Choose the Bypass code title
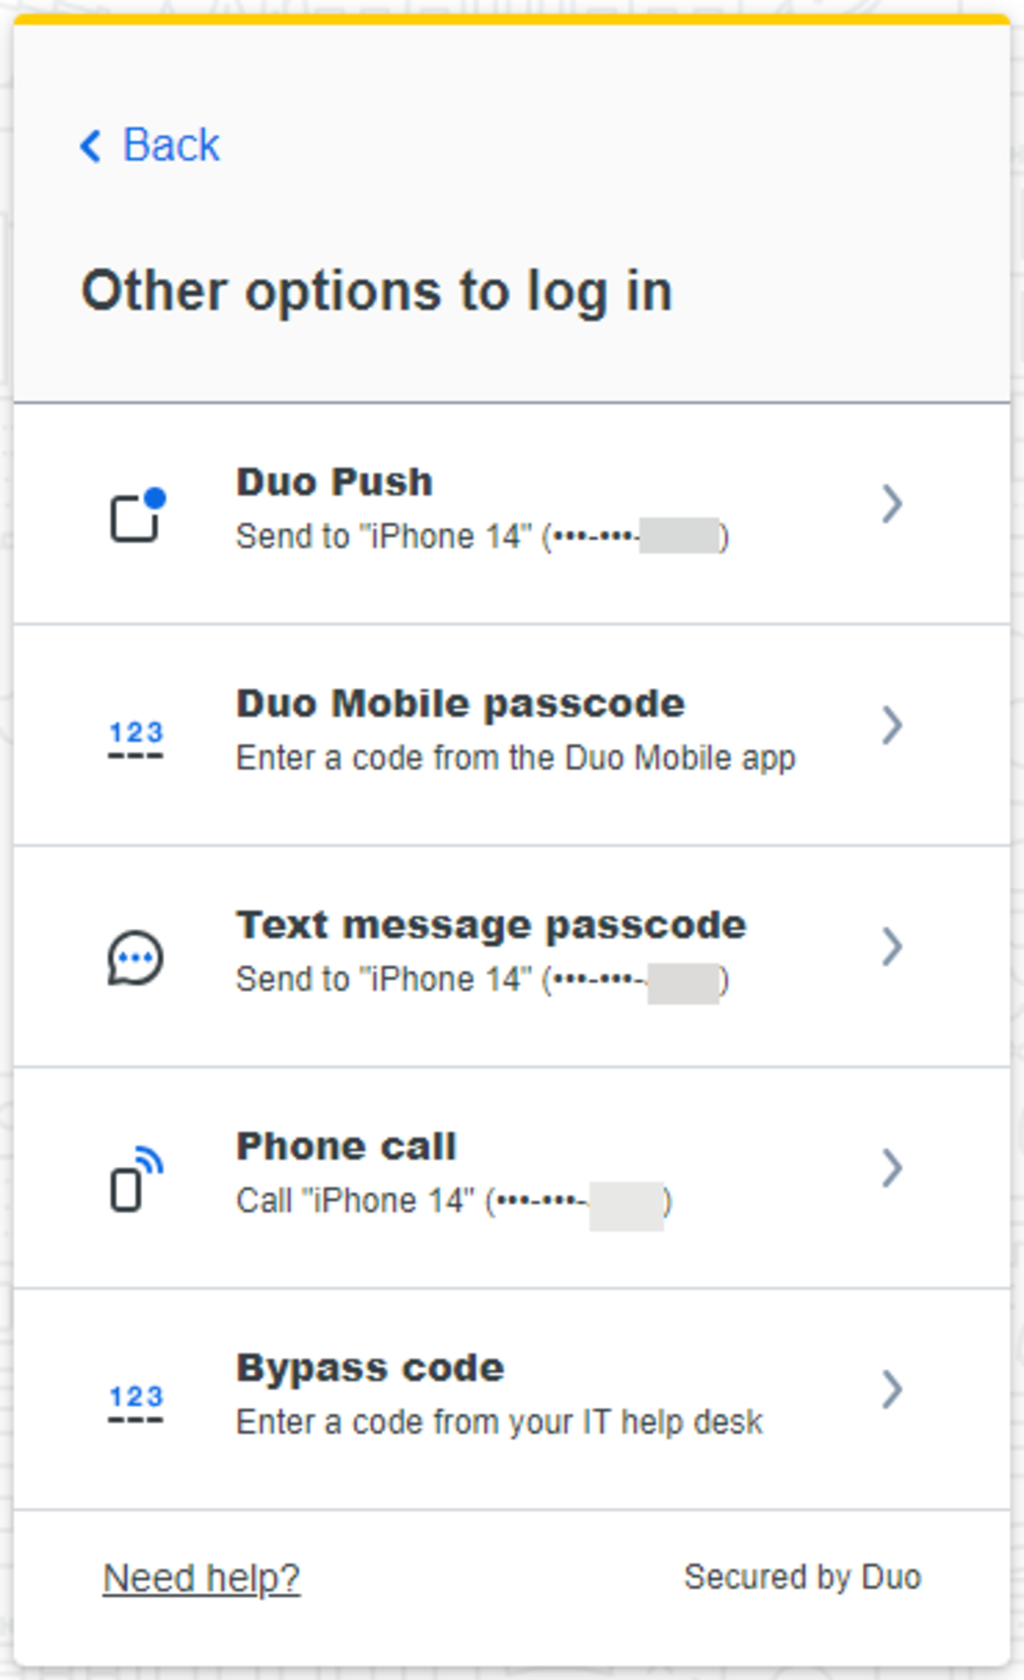This screenshot has width=1024, height=1680. 370,1368
